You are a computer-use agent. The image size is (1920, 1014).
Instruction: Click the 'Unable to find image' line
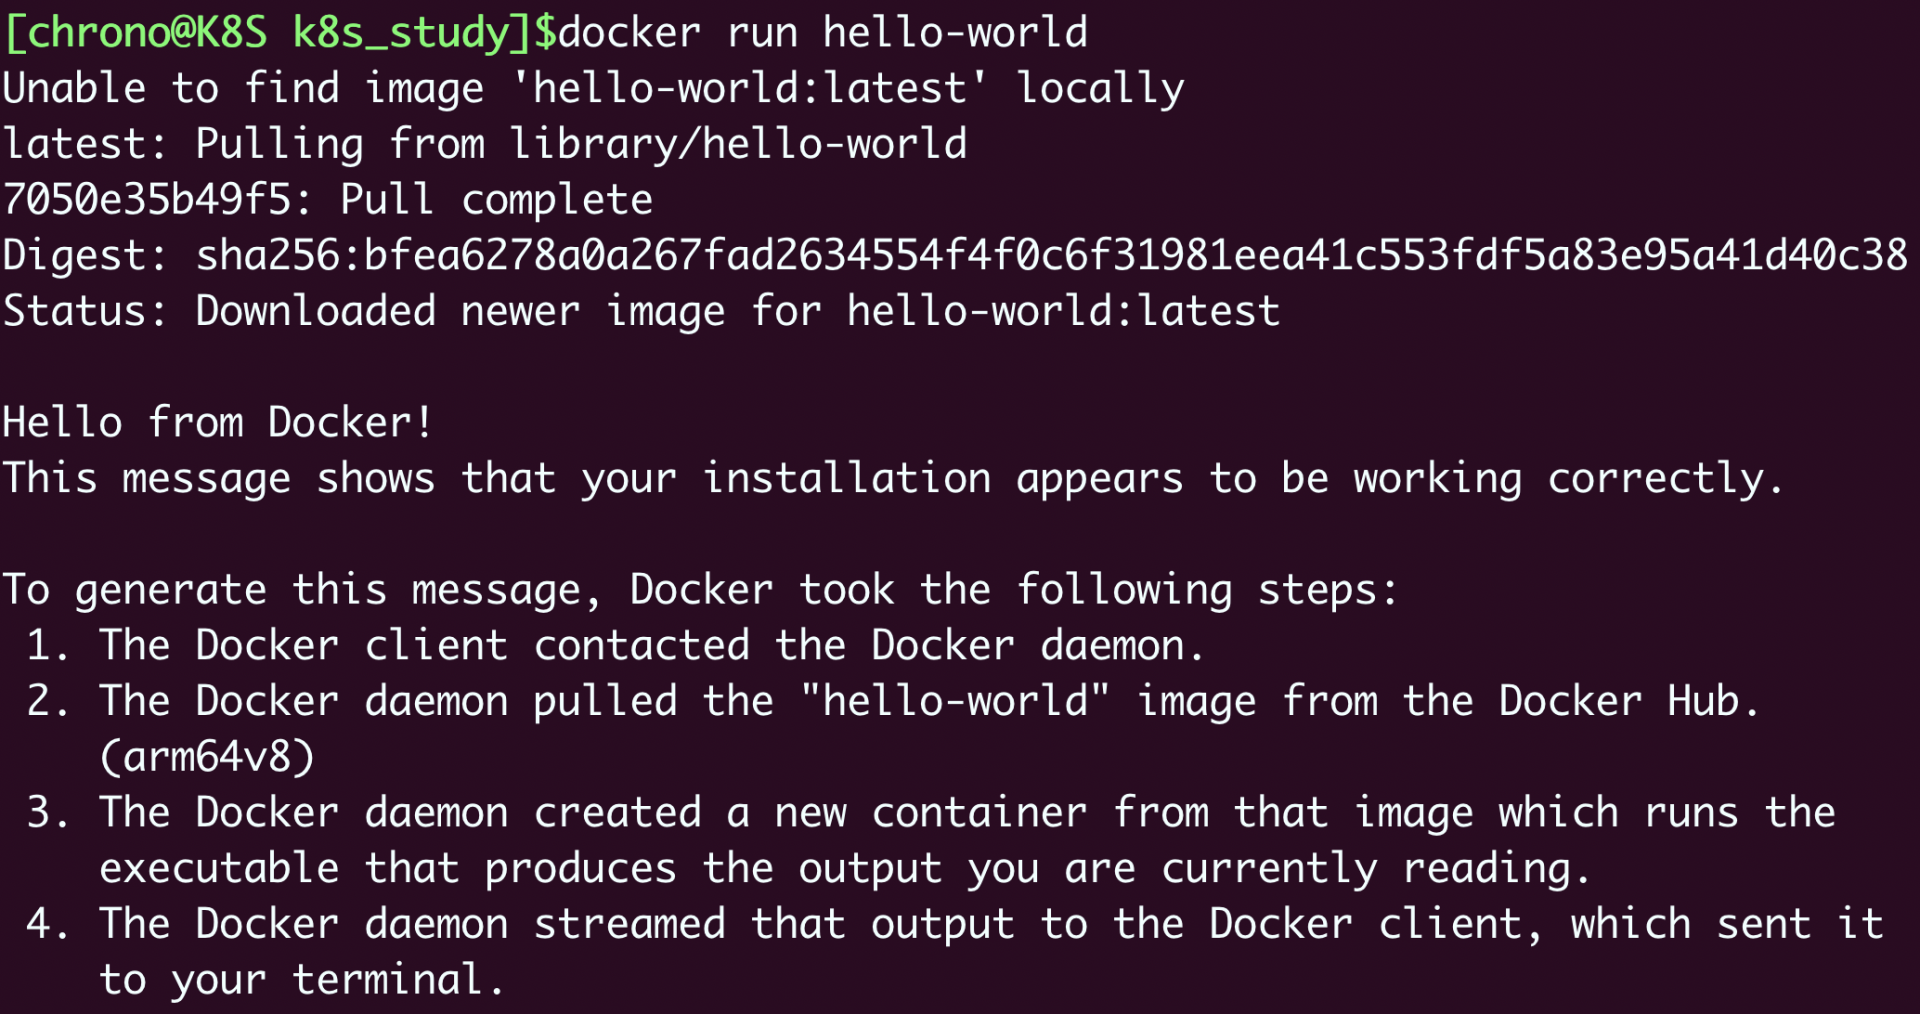[593, 89]
